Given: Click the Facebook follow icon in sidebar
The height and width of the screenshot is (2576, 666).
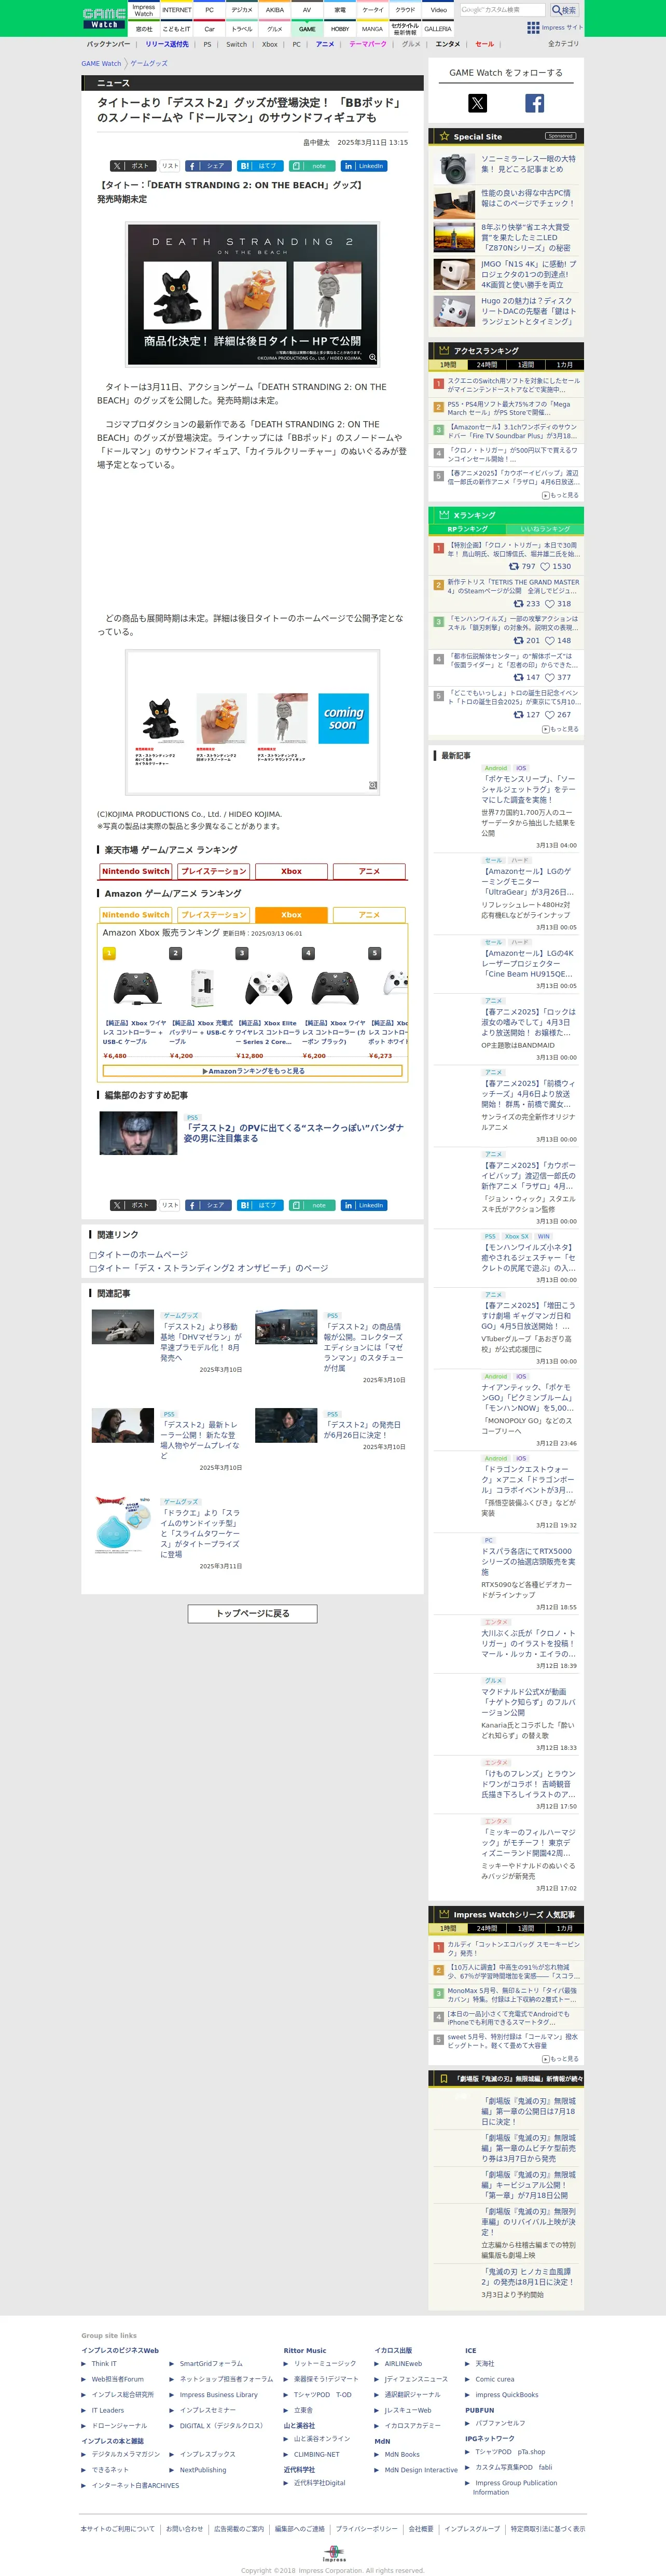Looking at the screenshot, I should pyautogui.click(x=535, y=103).
